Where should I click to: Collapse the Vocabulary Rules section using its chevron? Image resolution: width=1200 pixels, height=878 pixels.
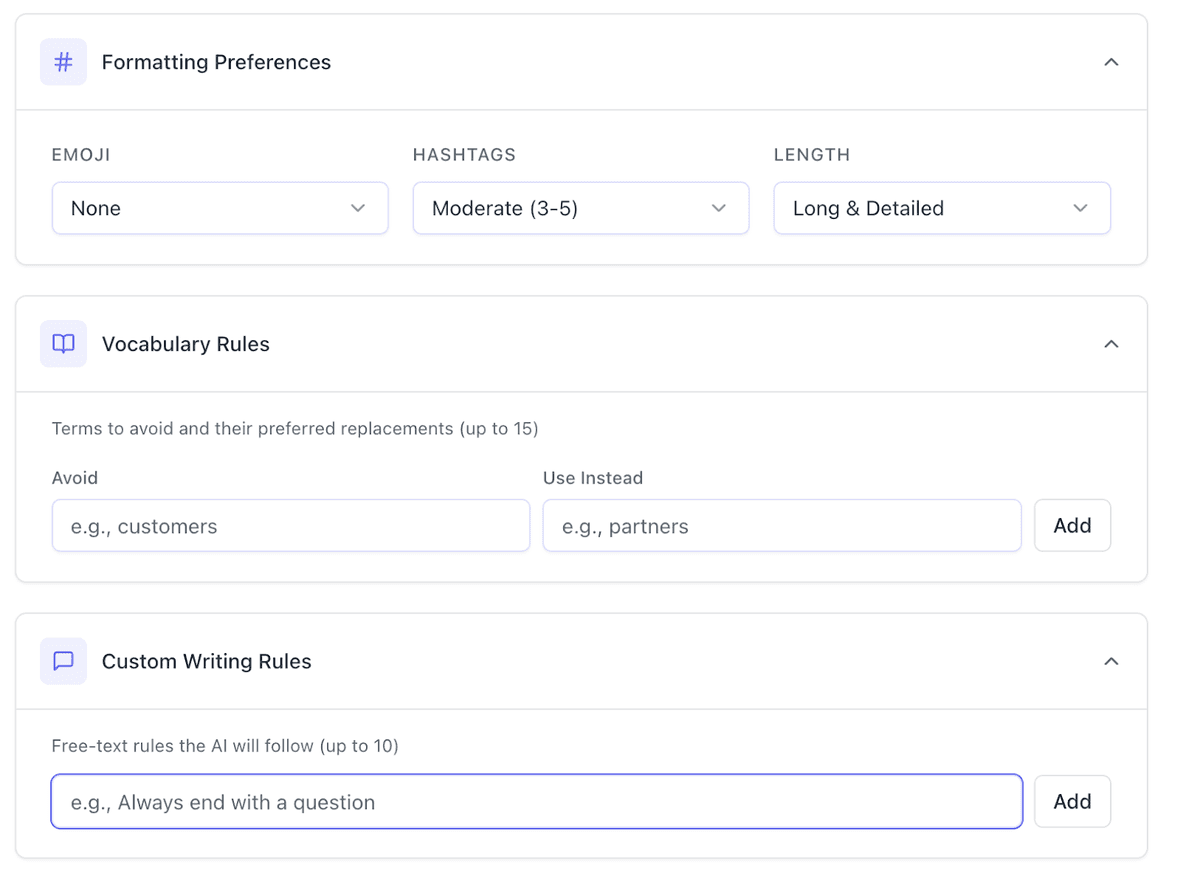[x=1110, y=344]
